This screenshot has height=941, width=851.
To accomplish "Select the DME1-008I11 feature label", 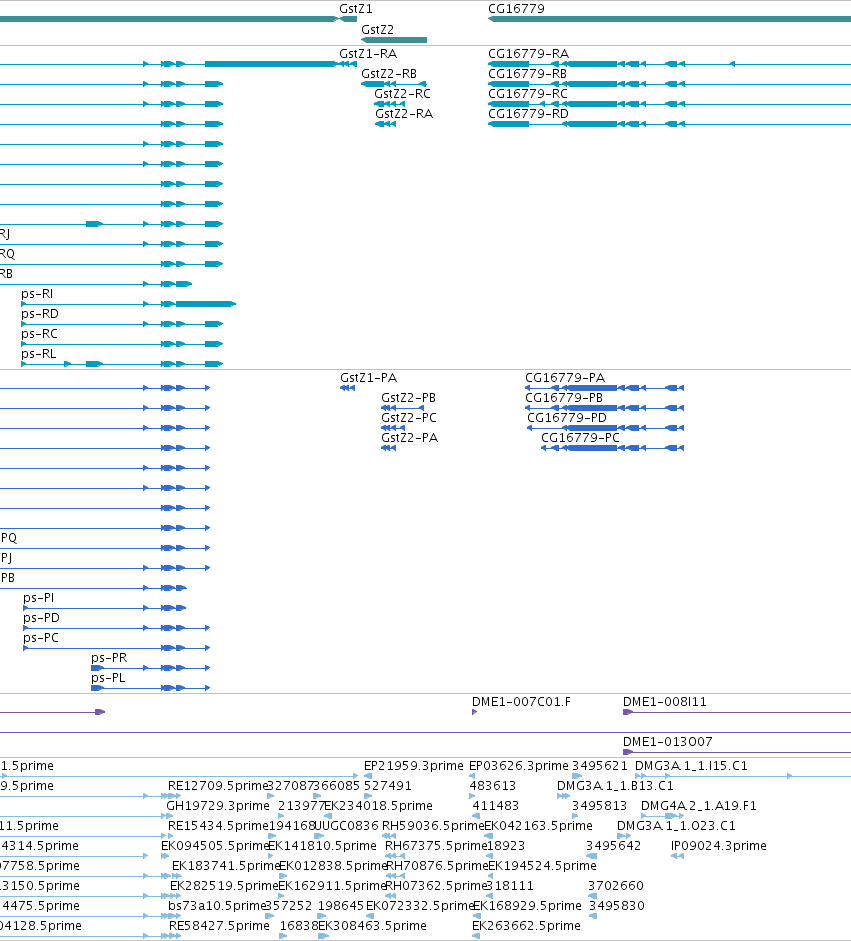I will coord(664,702).
